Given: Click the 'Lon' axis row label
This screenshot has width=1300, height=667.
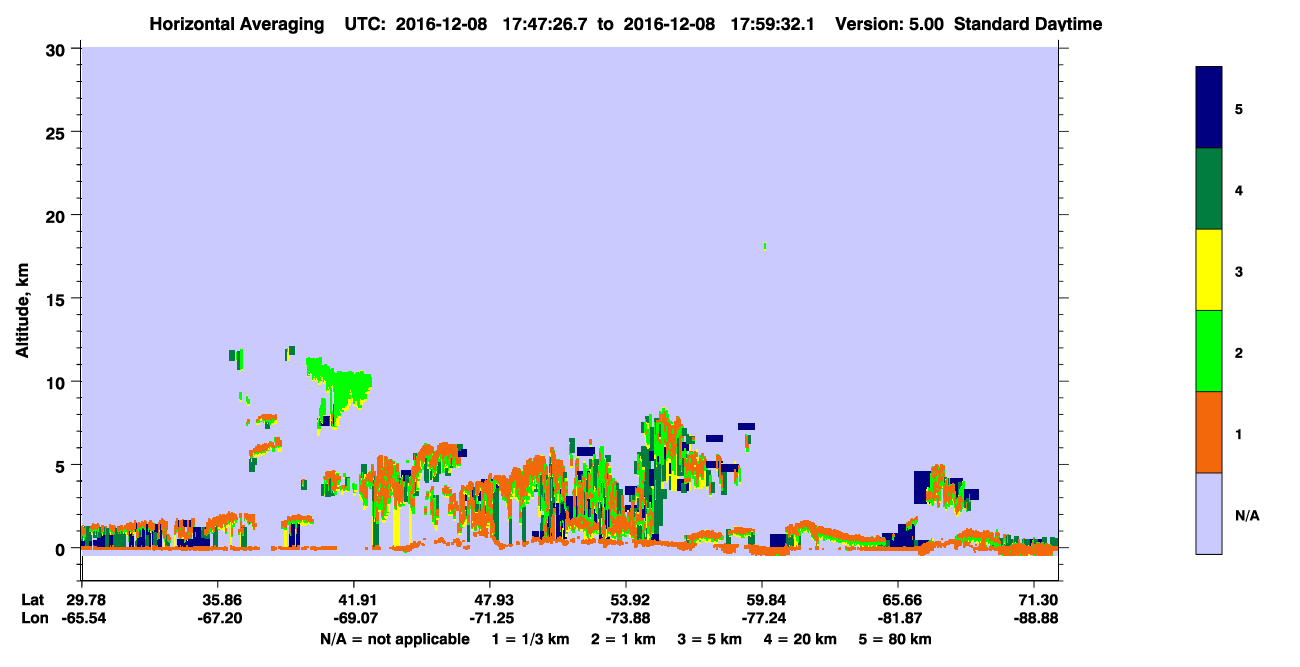Looking at the screenshot, I should pyautogui.click(x=34, y=619).
